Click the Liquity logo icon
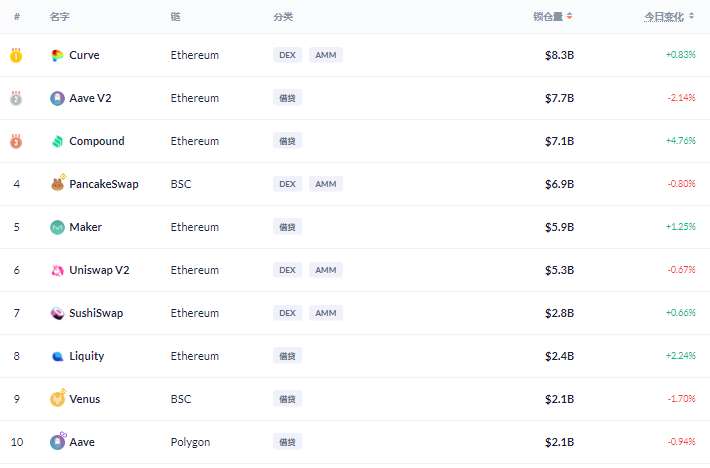The height and width of the screenshot is (468, 710). (57, 356)
